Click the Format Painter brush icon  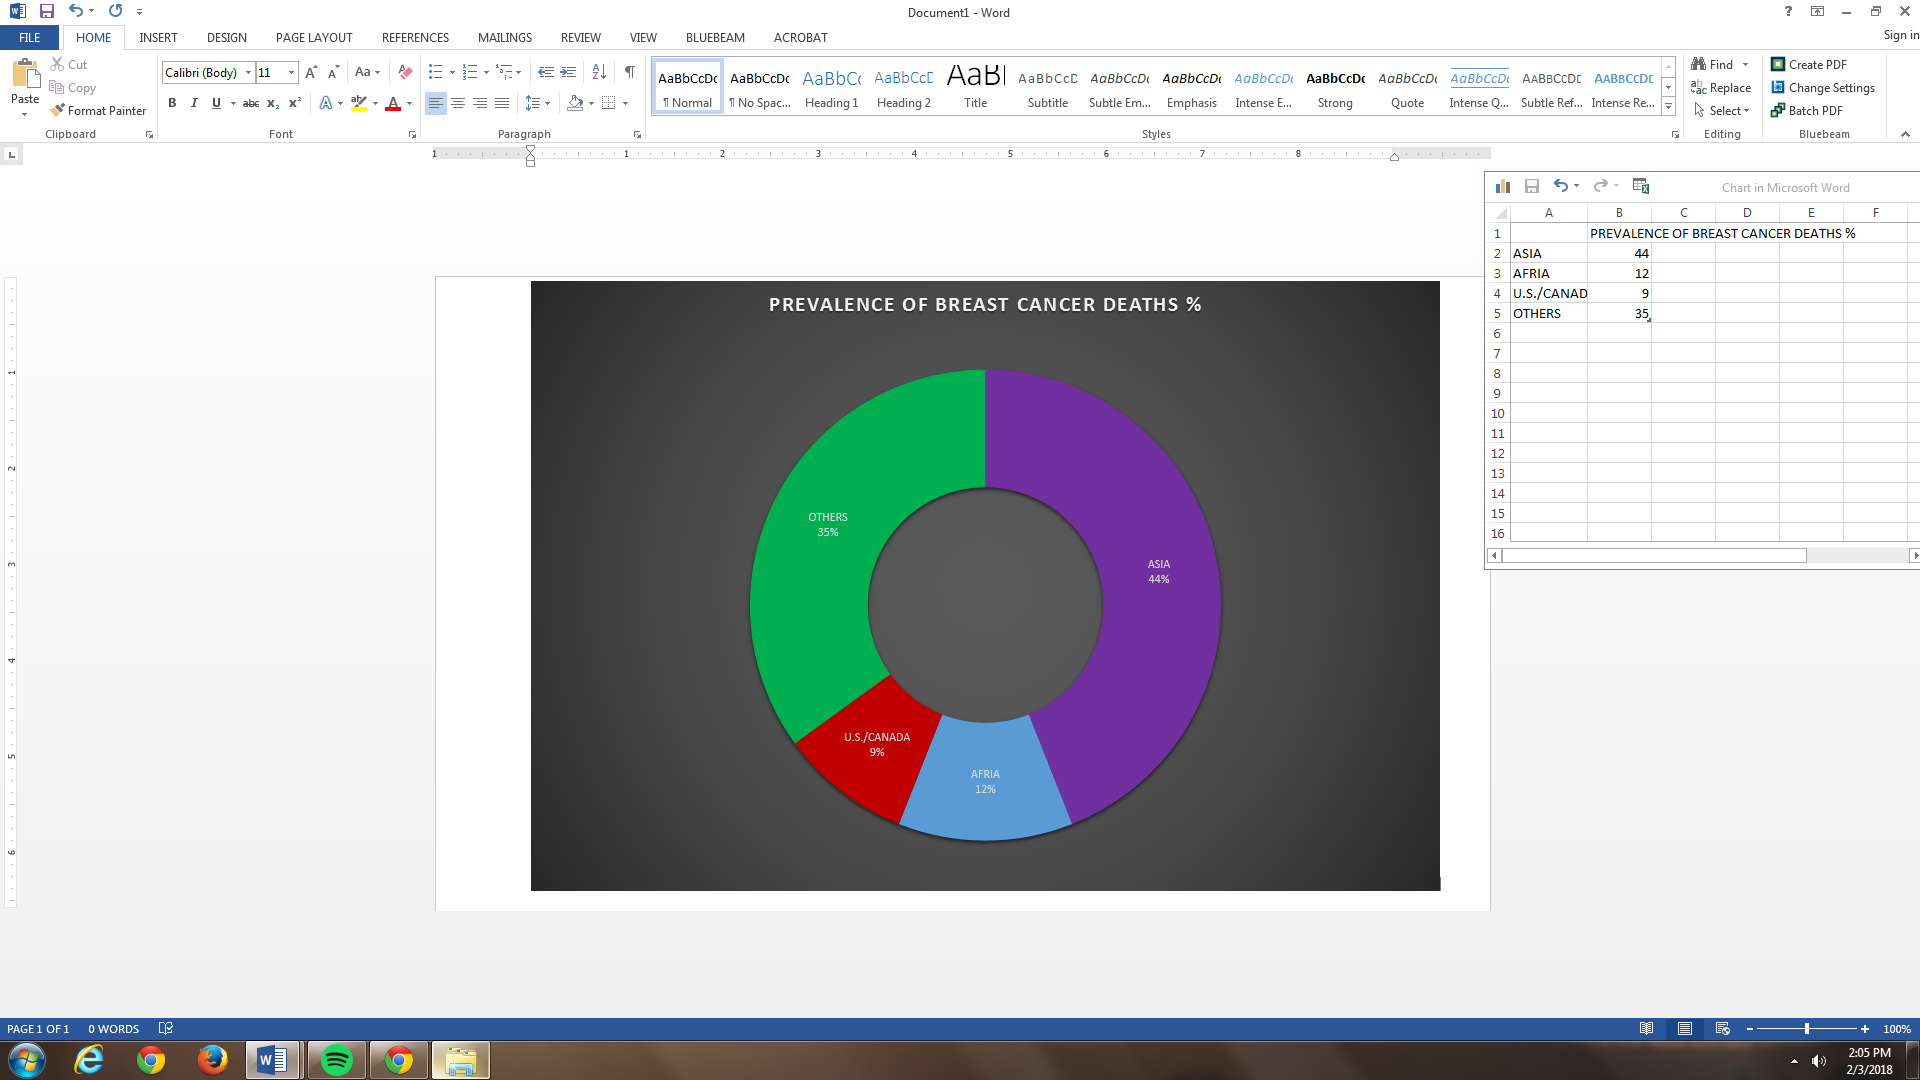pos(58,110)
